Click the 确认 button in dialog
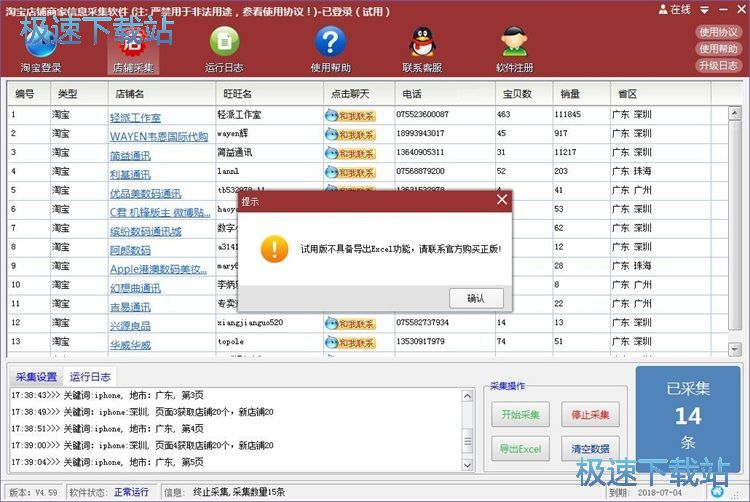750x502 pixels. [x=476, y=298]
